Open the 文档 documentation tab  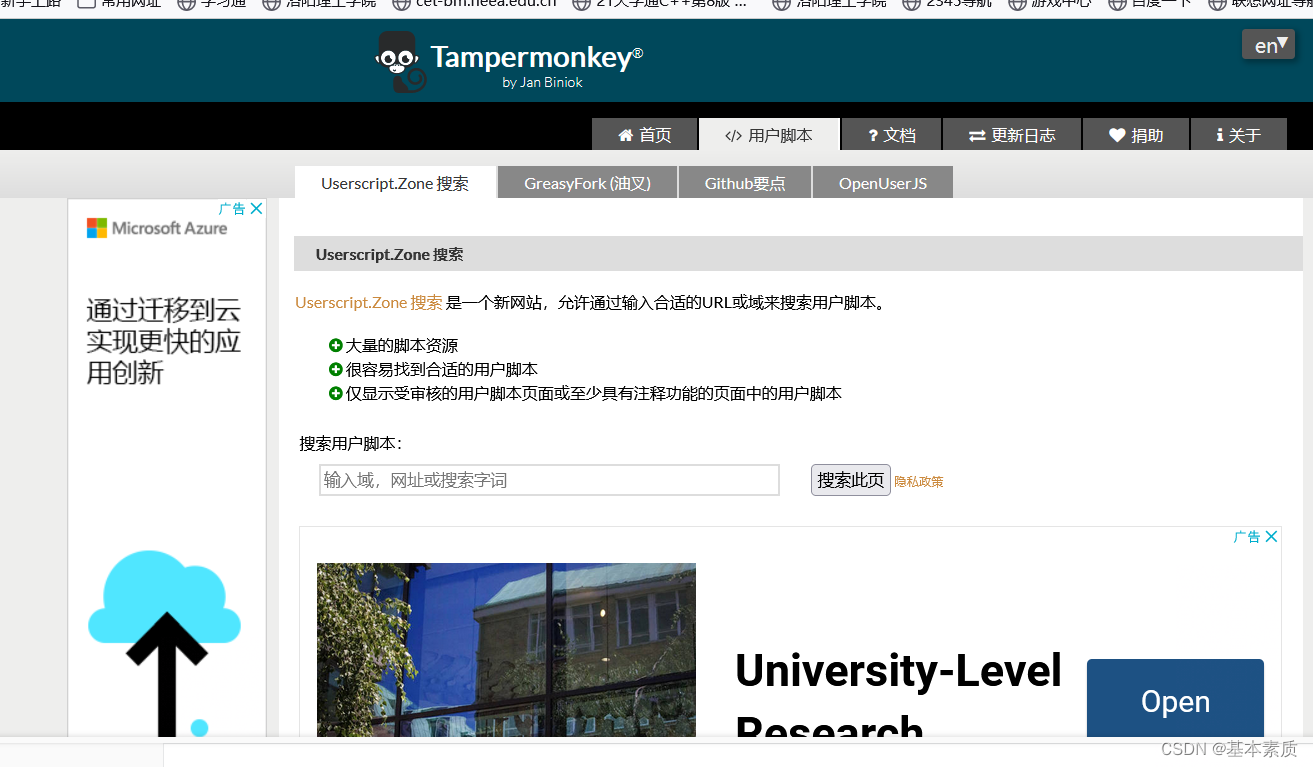coord(892,135)
